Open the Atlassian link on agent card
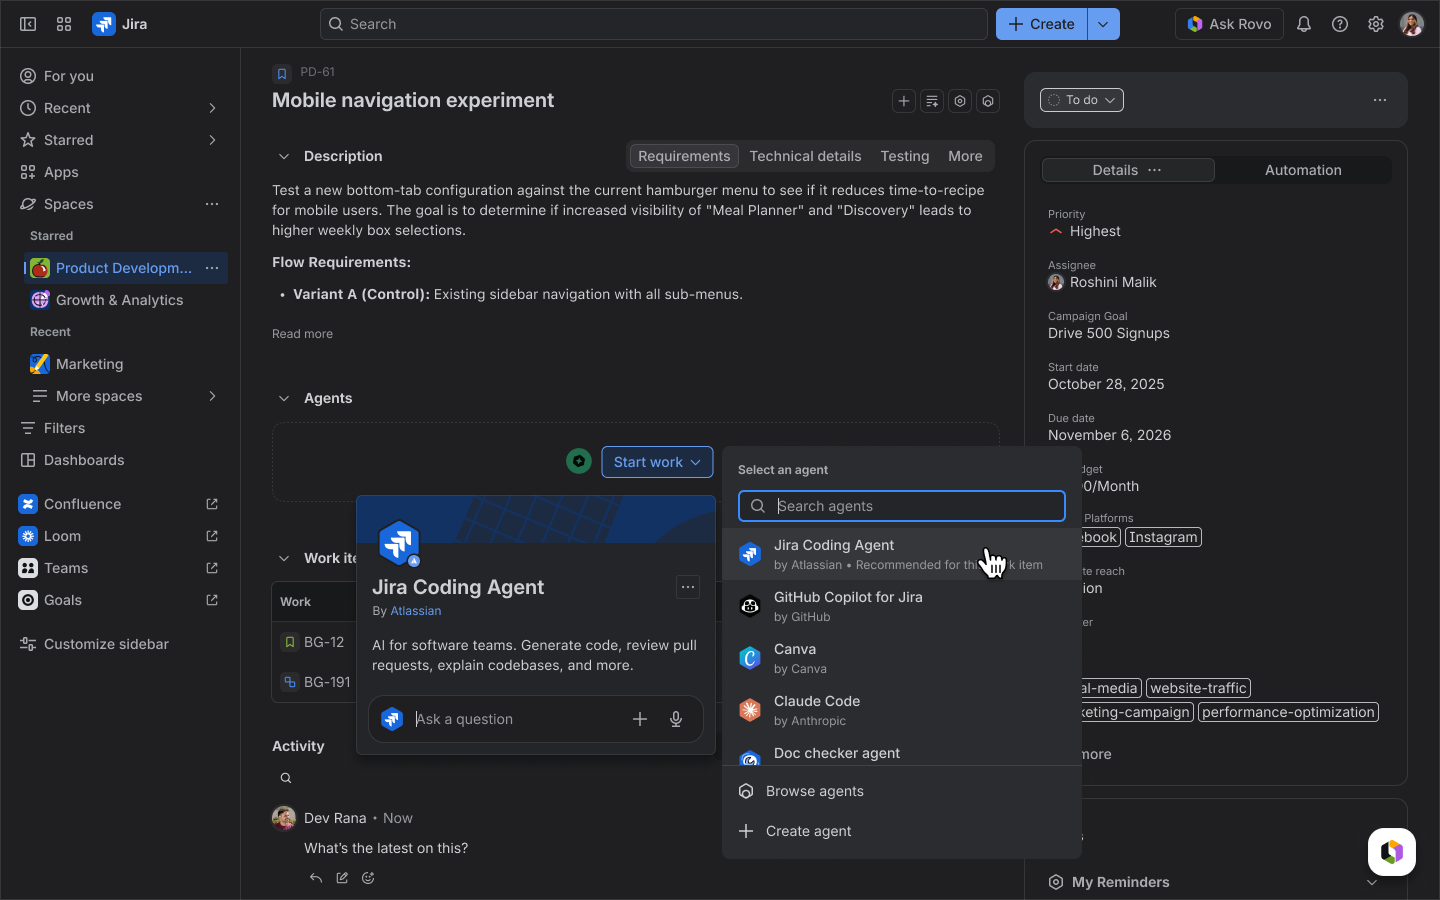 (416, 611)
